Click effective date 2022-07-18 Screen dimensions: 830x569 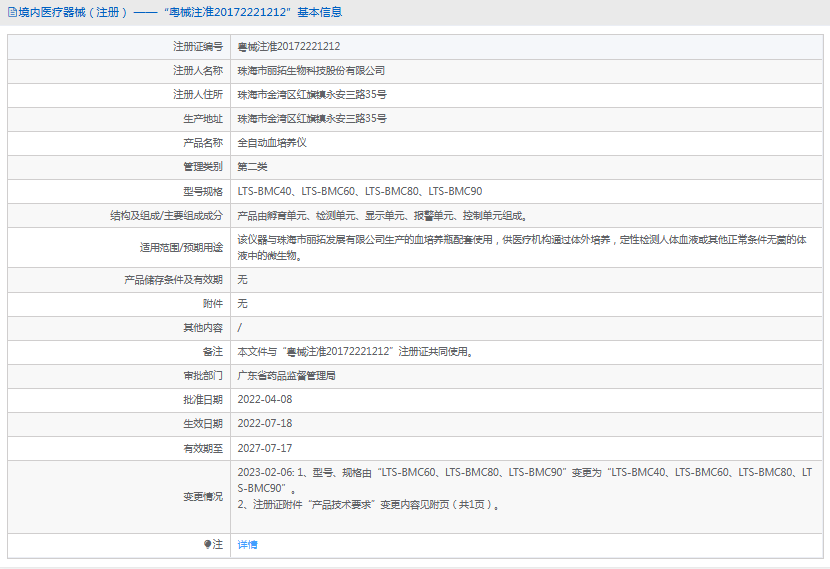click(265, 424)
